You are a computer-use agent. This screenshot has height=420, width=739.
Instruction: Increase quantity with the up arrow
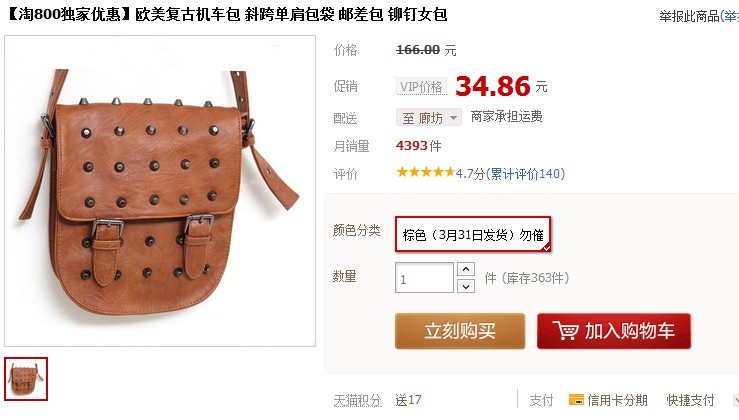point(466,269)
